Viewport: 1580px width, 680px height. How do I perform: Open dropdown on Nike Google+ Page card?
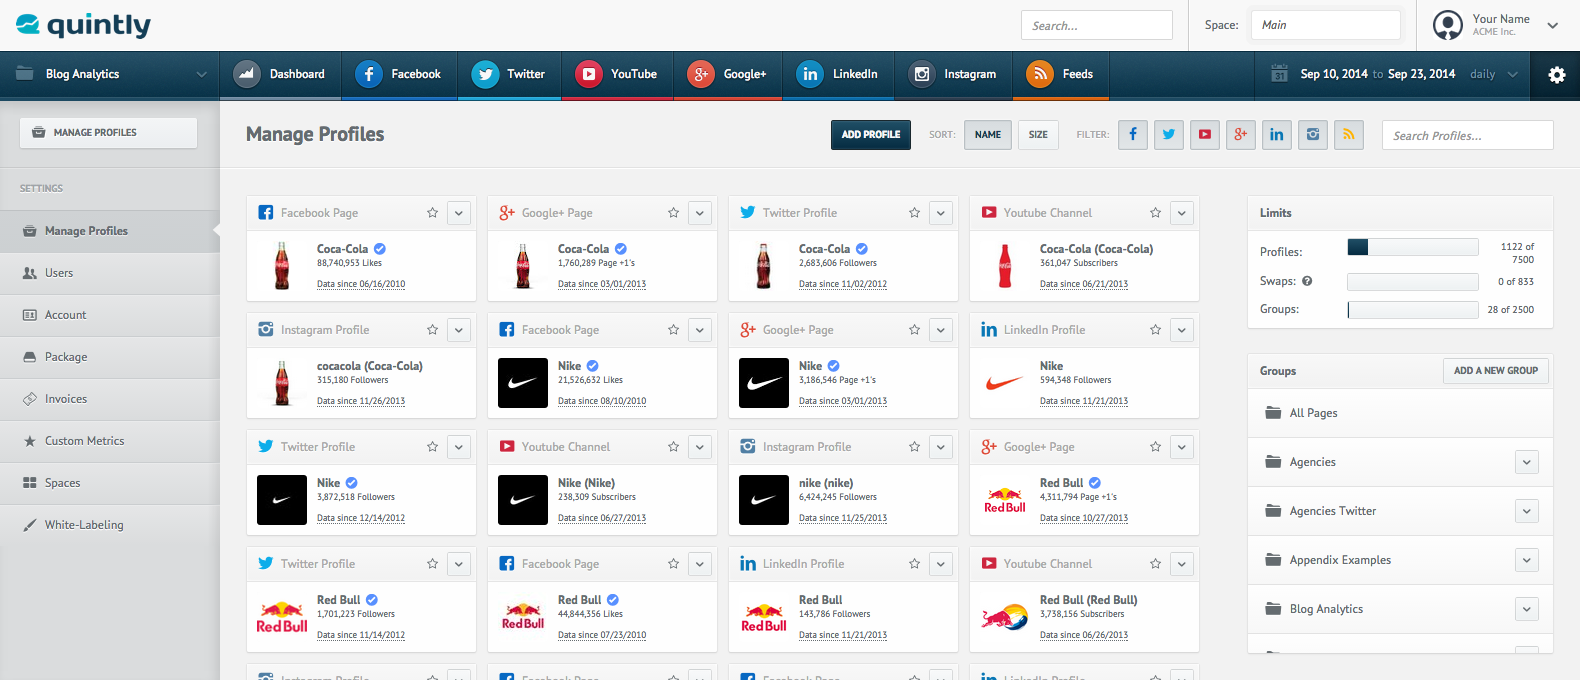(941, 330)
